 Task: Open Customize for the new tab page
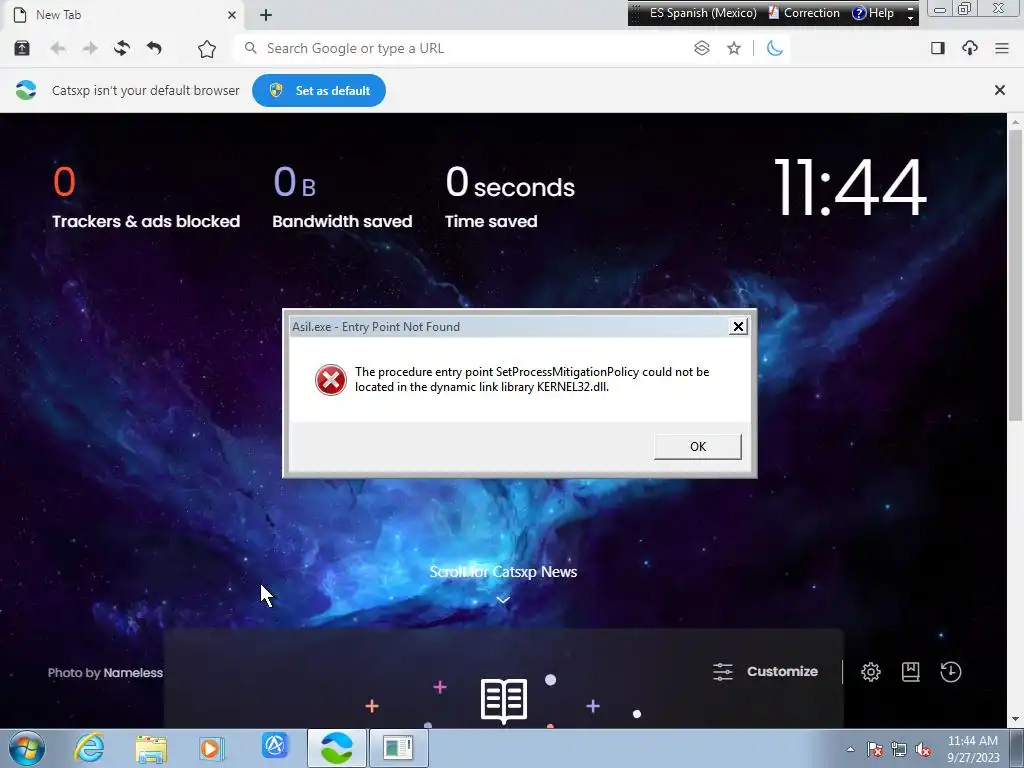[x=765, y=671]
